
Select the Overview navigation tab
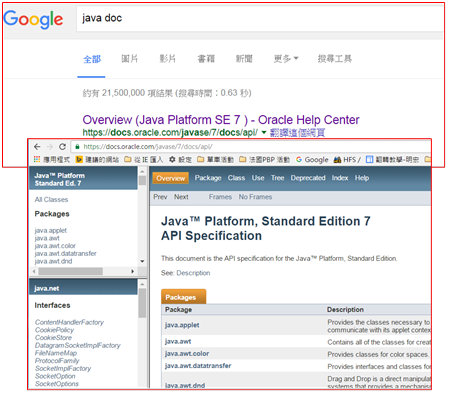pos(171,178)
